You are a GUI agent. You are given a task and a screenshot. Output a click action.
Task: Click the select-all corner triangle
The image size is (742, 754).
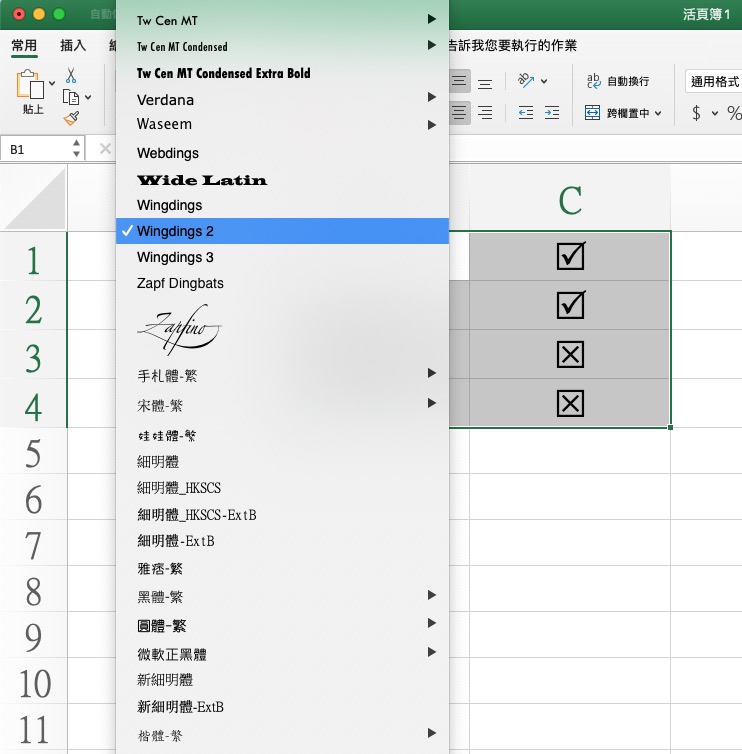[34, 199]
